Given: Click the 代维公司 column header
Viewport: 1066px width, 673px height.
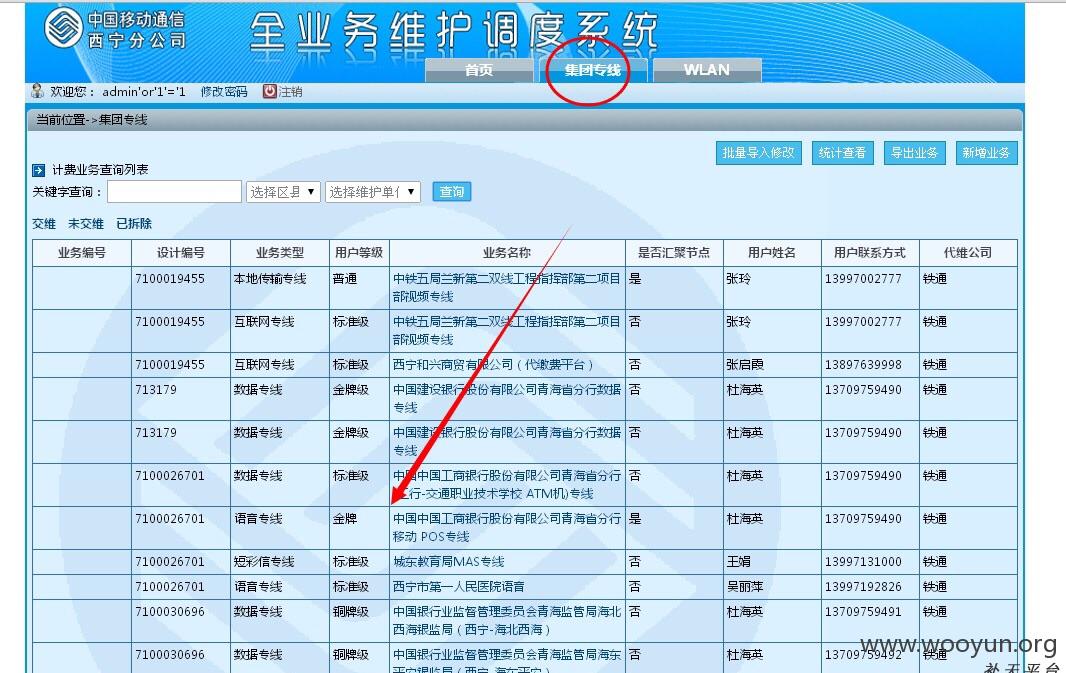Looking at the screenshot, I should click(x=967, y=253).
